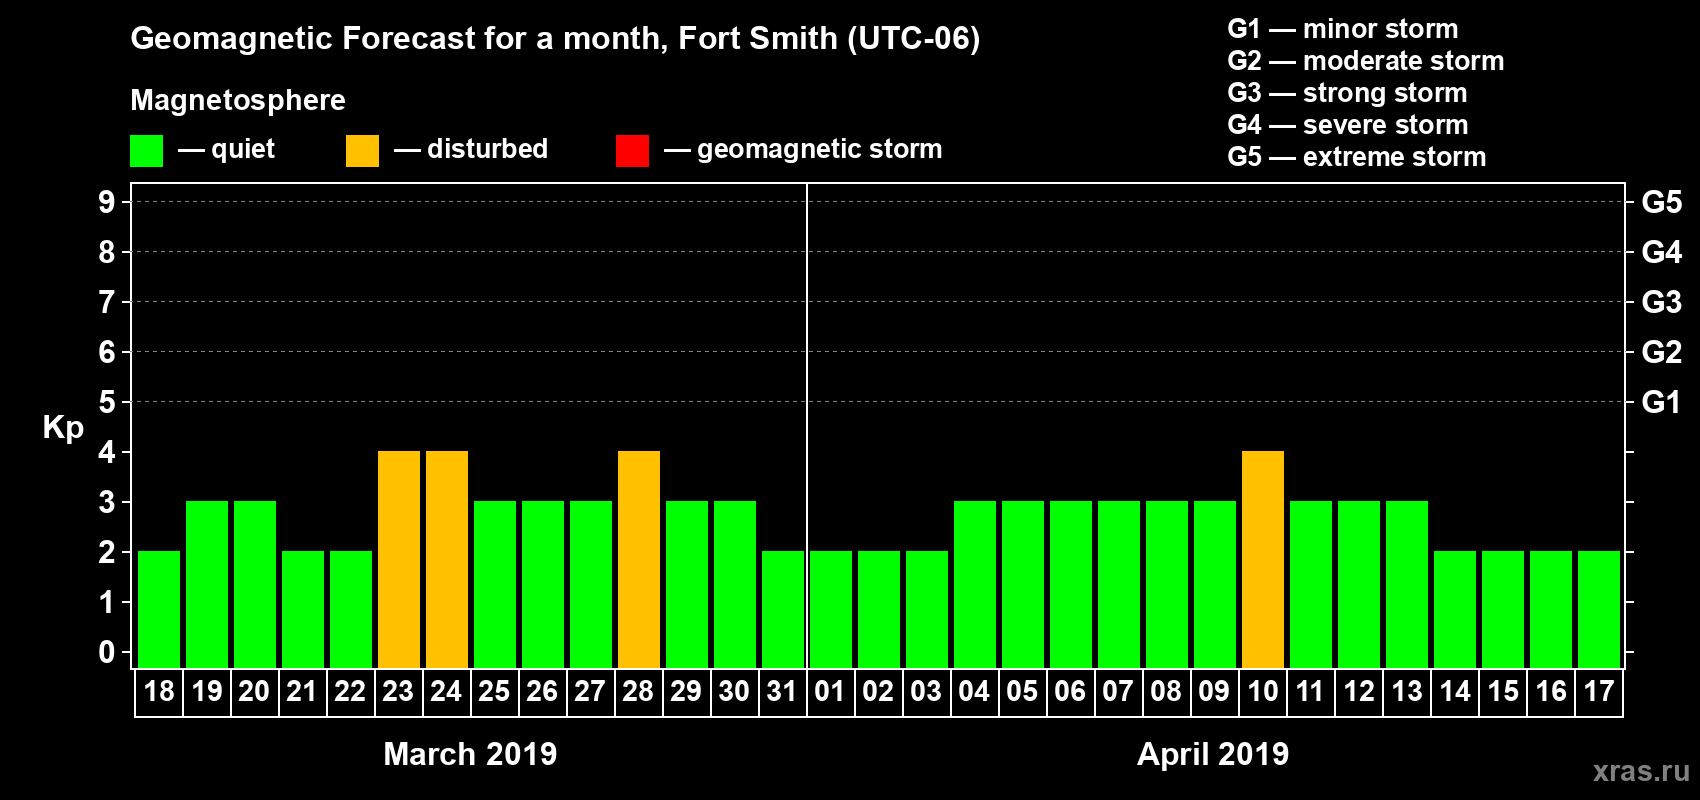
Task: Click the Kp axis value 9
Action: [x=107, y=202]
